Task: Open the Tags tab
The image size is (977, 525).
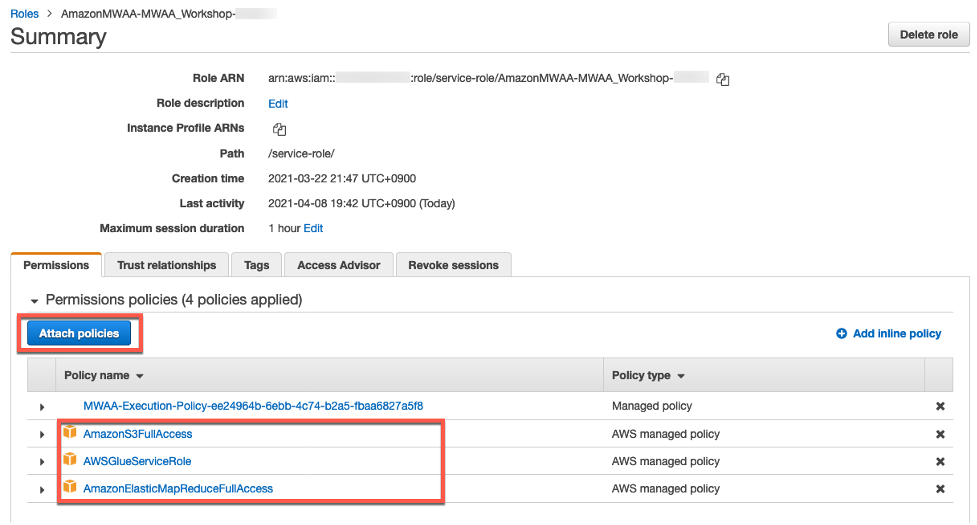Action: point(256,265)
